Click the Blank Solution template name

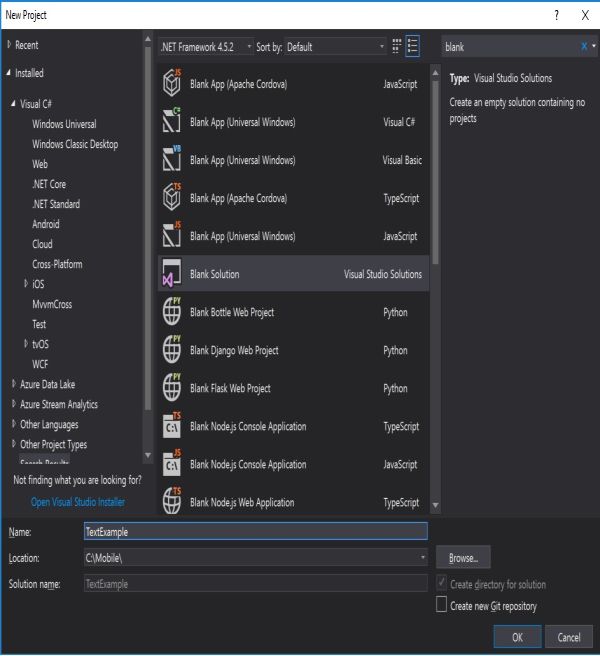tap(215, 274)
